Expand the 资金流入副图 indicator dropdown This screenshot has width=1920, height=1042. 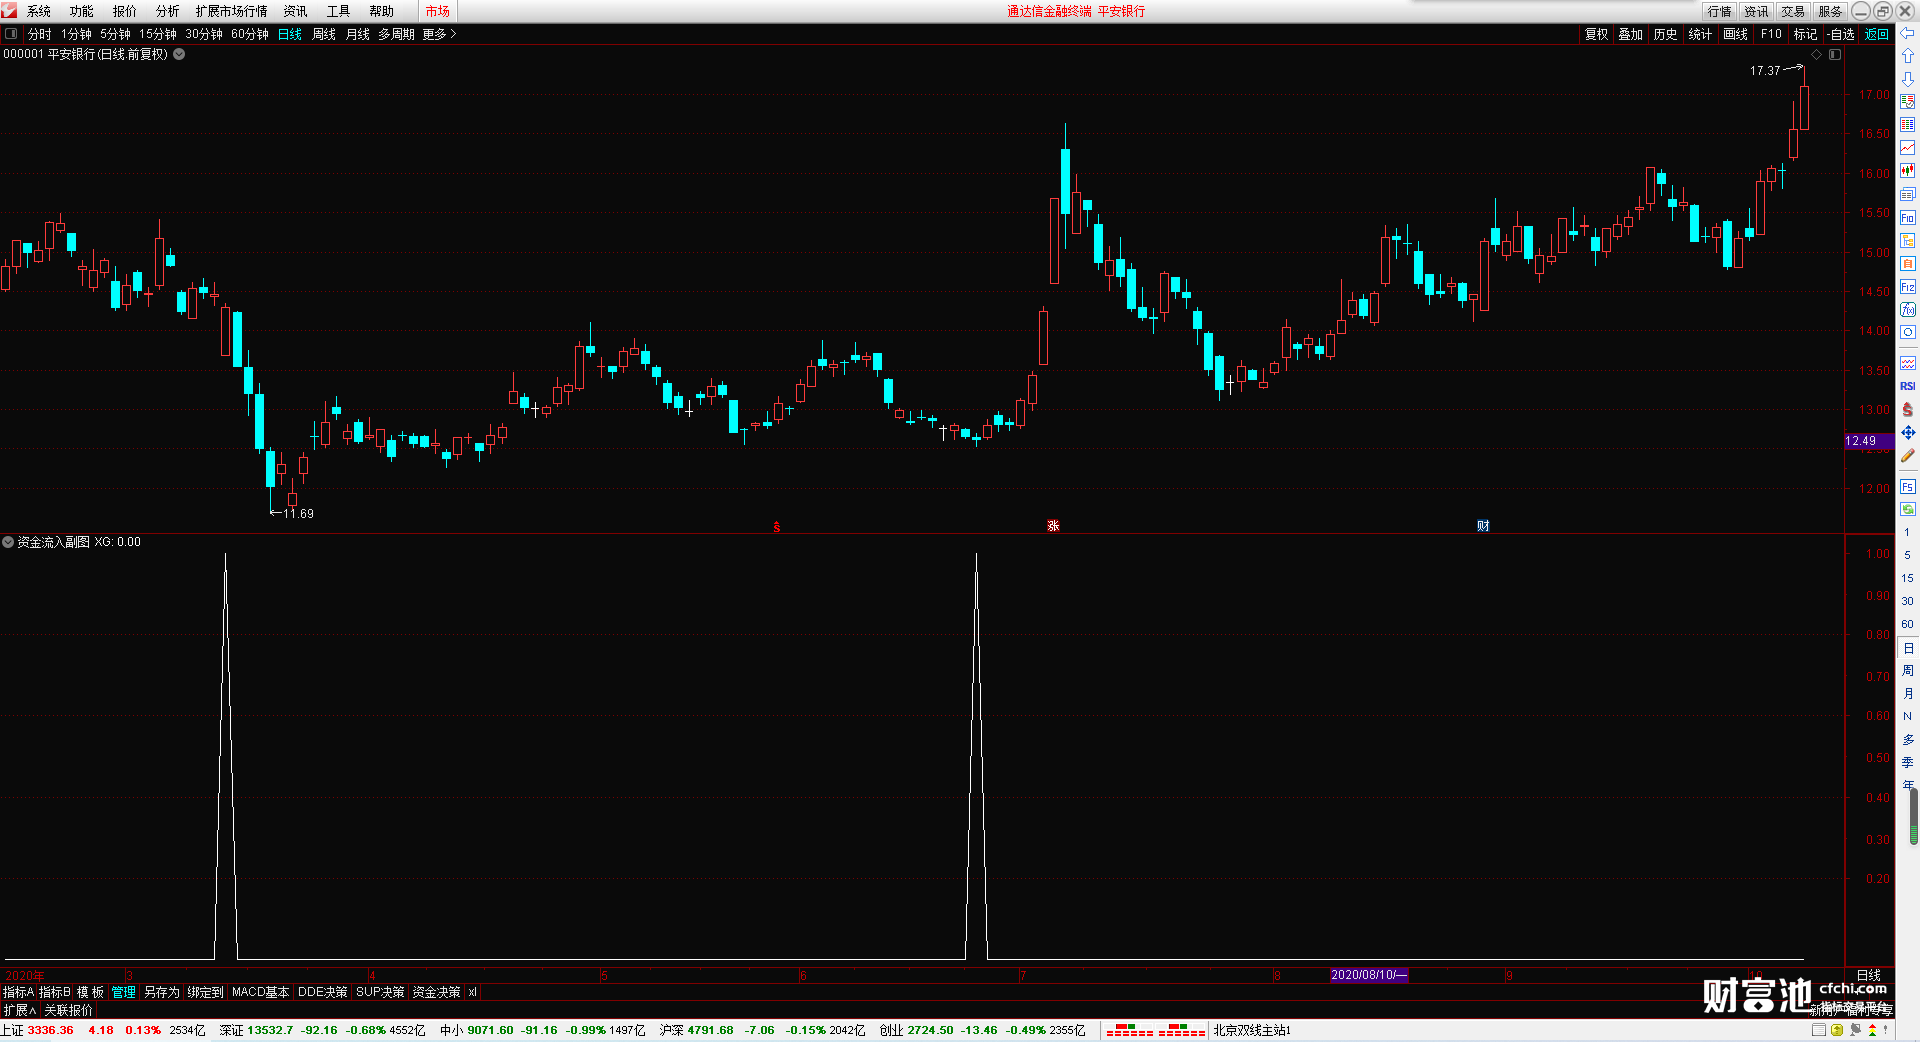point(8,542)
